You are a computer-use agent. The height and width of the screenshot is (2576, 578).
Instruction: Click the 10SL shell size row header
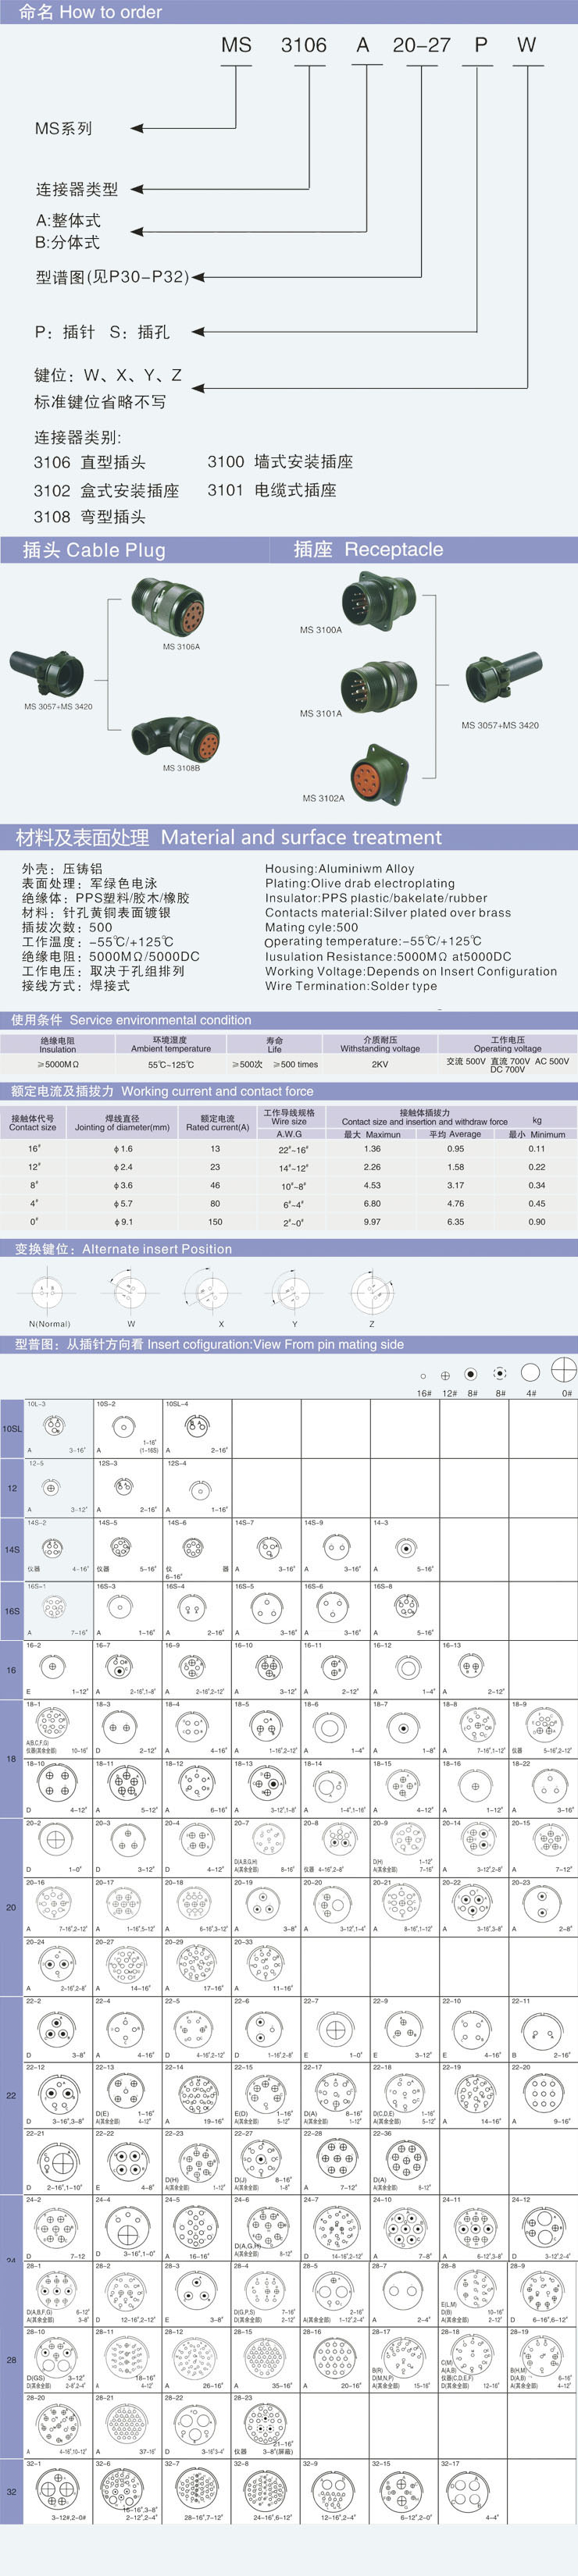pyautogui.click(x=12, y=1428)
